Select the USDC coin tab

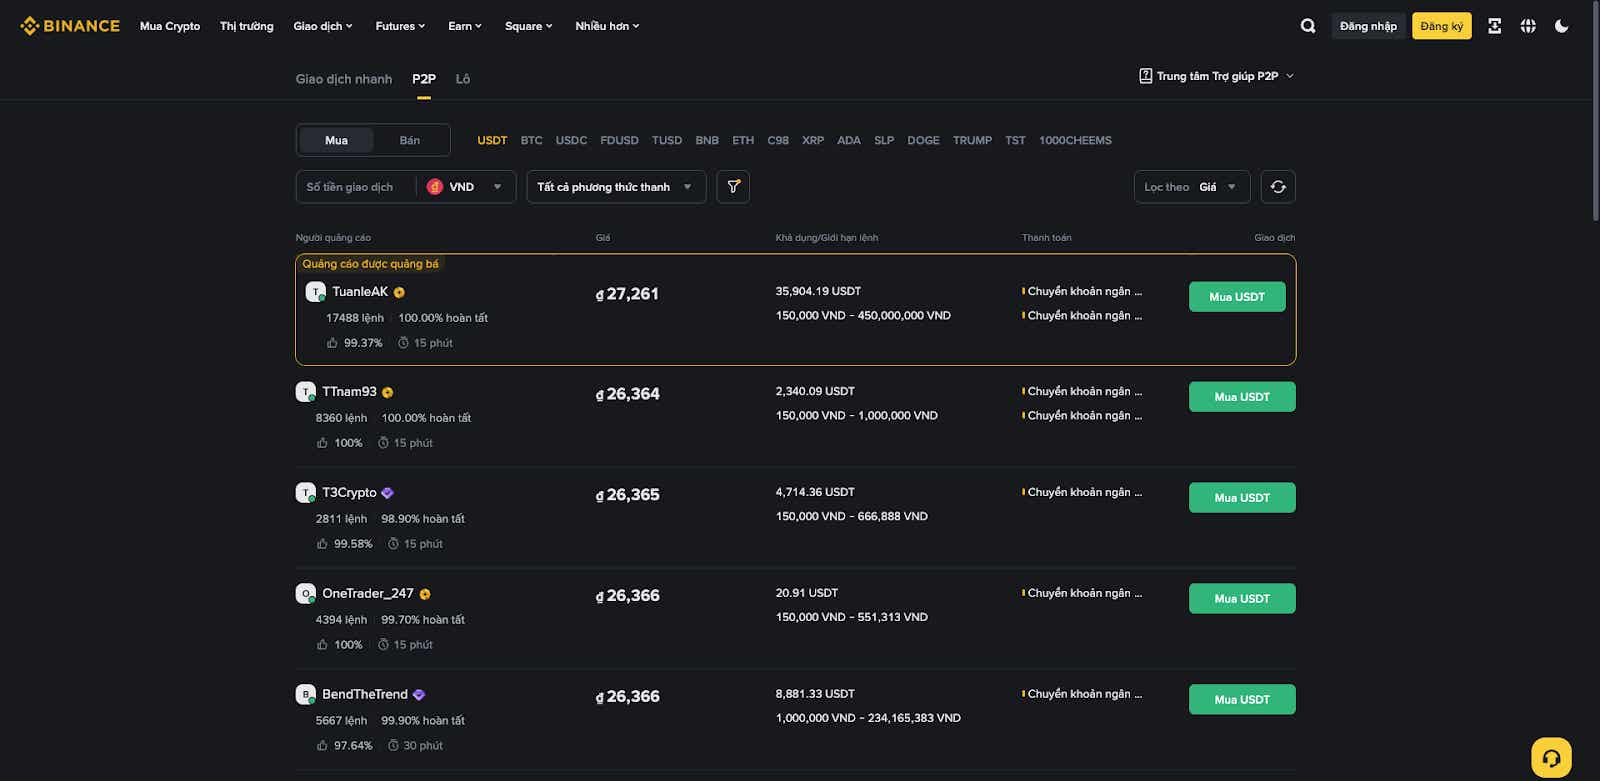(571, 140)
